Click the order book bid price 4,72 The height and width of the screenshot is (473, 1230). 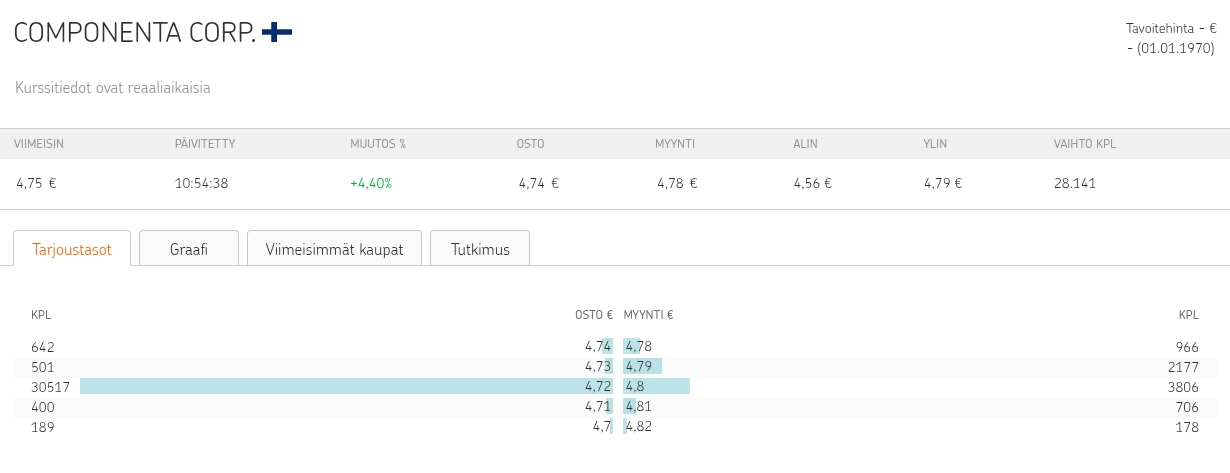[598, 387]
